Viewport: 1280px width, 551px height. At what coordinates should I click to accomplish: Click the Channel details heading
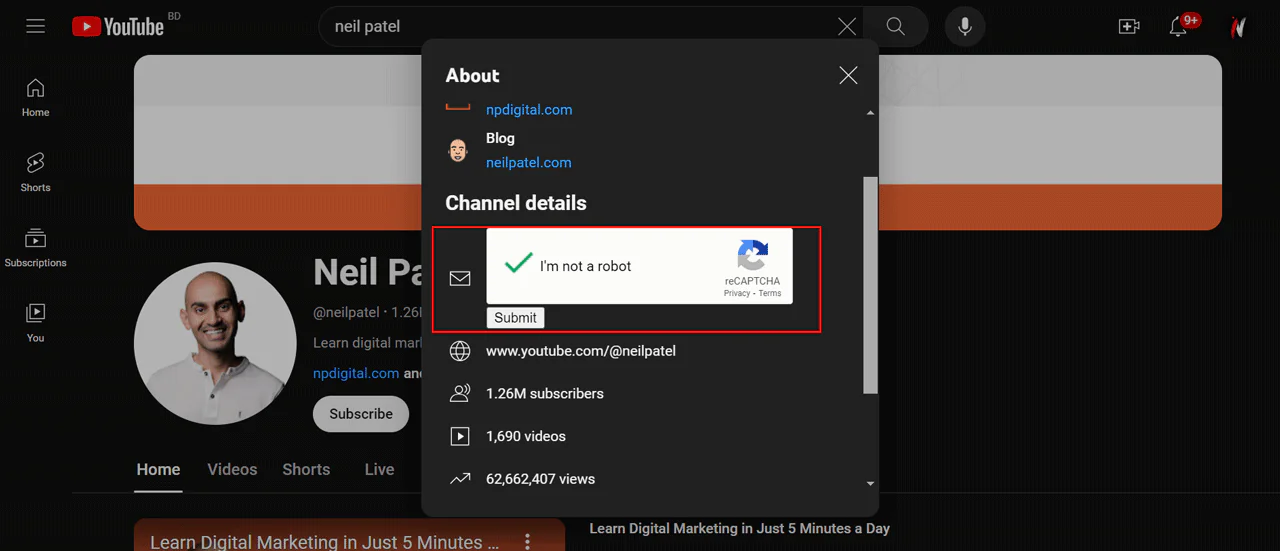pos(516,203)
